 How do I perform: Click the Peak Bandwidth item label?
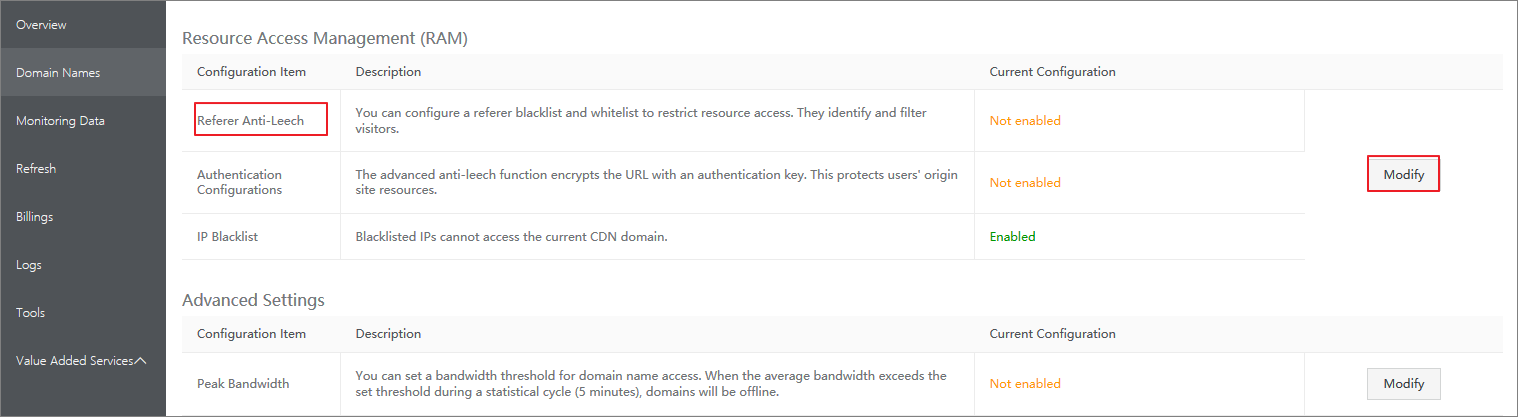click(241, 383)
